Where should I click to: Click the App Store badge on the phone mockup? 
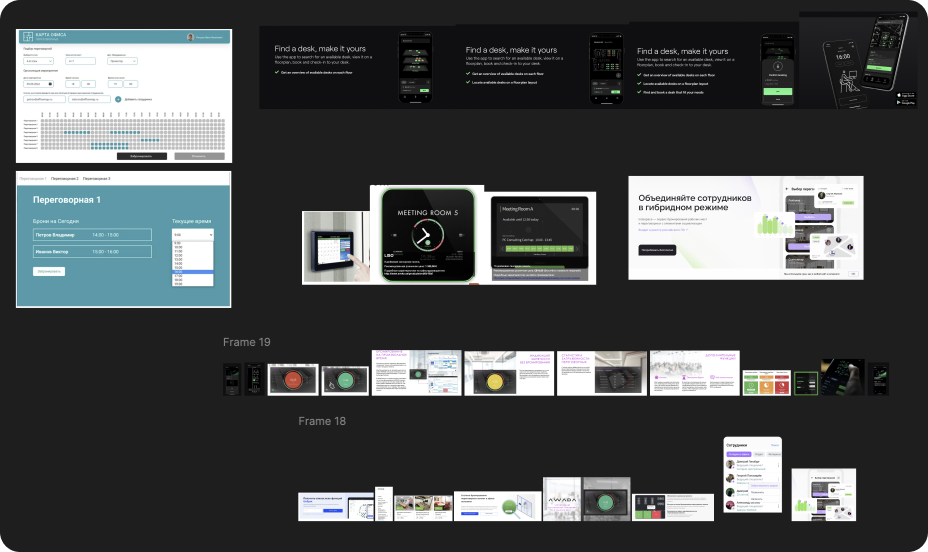click(x=906, y=96)
